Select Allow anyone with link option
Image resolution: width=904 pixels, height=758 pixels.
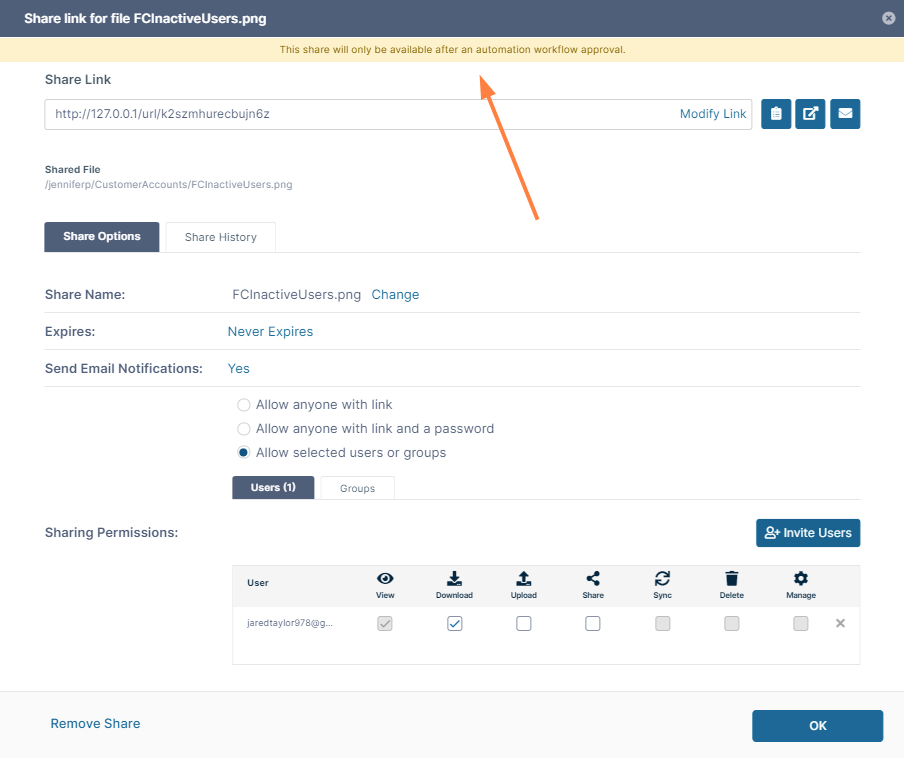244,405
